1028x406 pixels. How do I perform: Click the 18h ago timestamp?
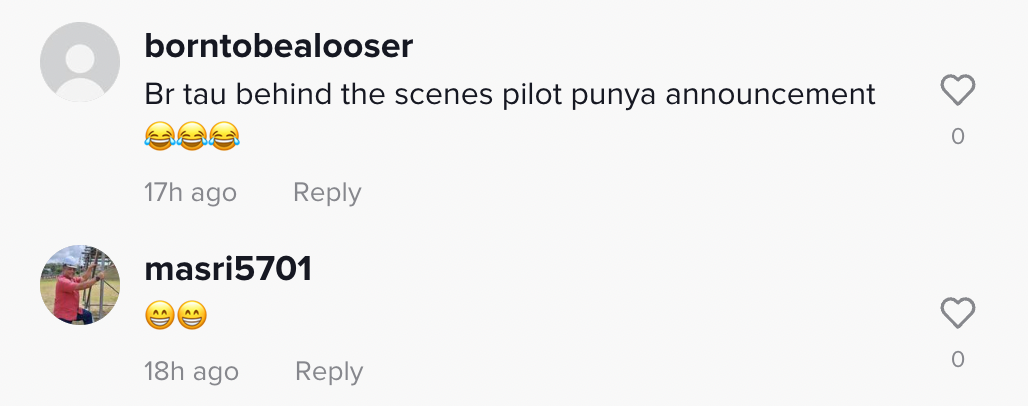pos(192,372)
